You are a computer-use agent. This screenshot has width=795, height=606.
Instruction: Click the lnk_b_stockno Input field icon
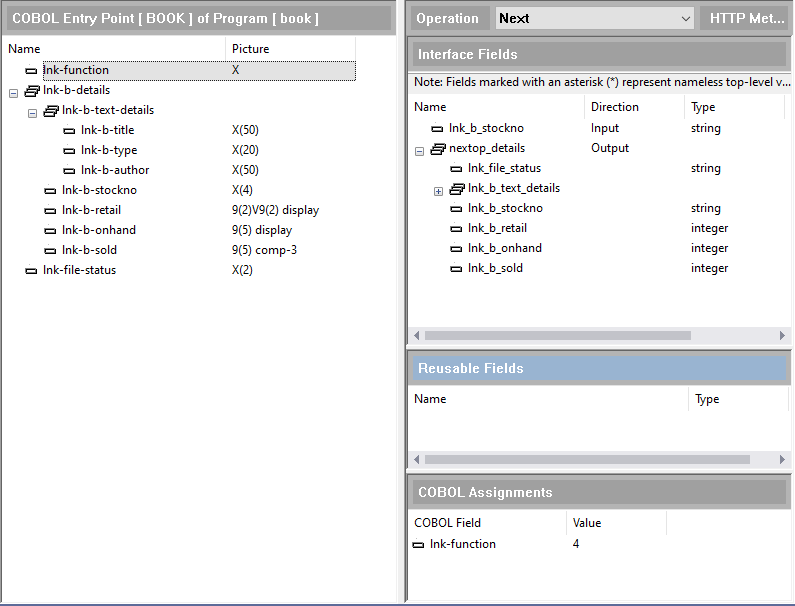[x=437, y=129]
